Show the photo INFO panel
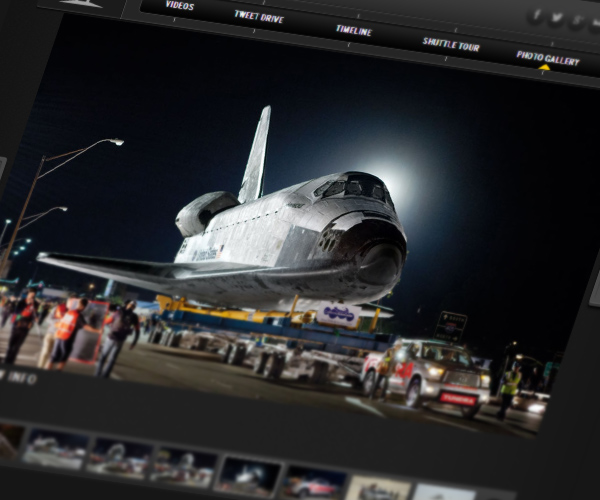Screen dimensions: 600x500 click(x=22, y=378)
